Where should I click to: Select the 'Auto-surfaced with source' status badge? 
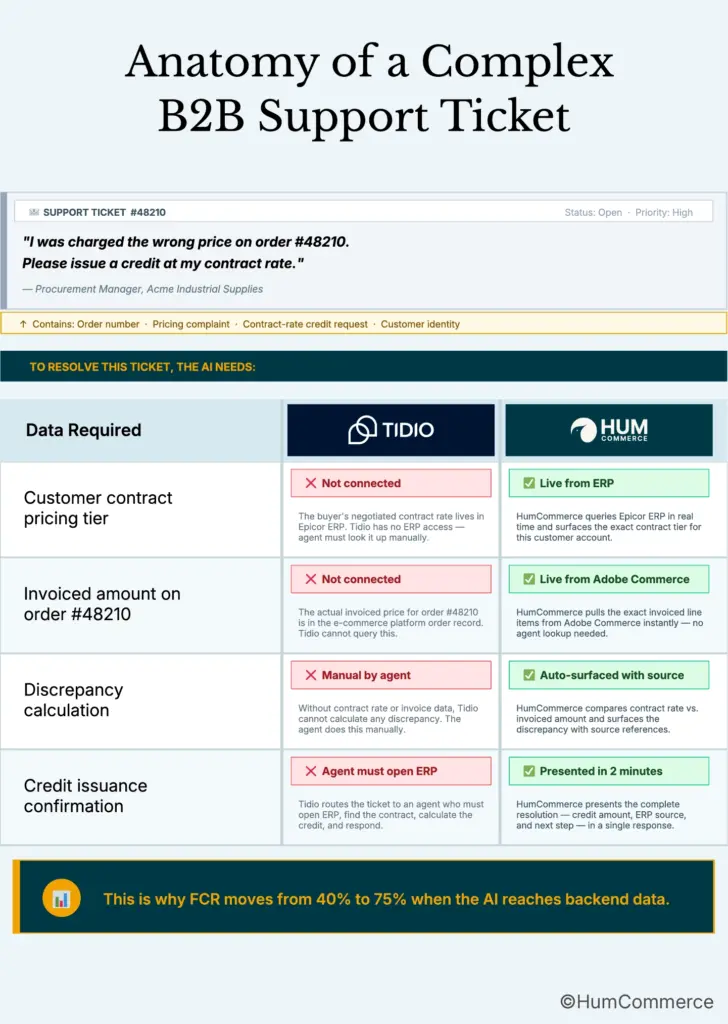click(609, 675)
